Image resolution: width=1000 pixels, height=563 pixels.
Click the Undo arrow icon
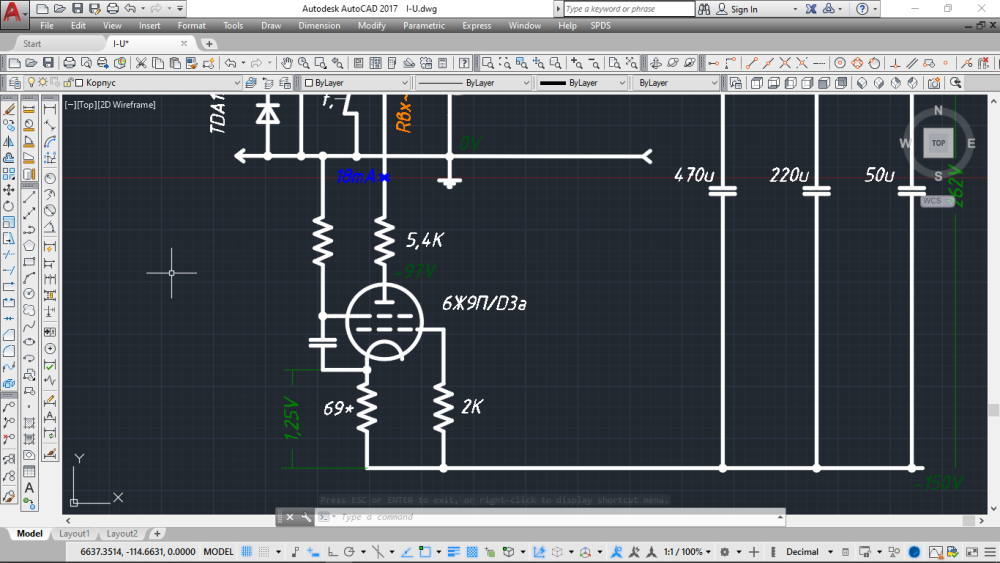pos(229,63)
